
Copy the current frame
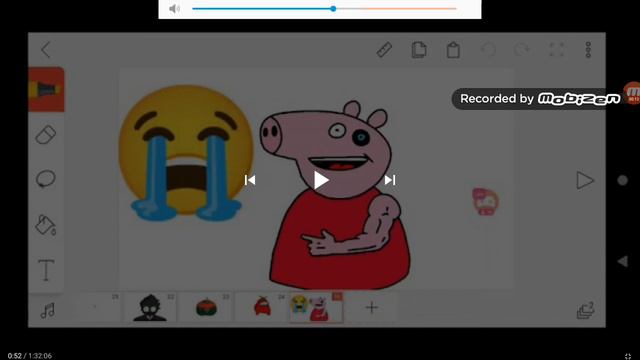point(419,50)
